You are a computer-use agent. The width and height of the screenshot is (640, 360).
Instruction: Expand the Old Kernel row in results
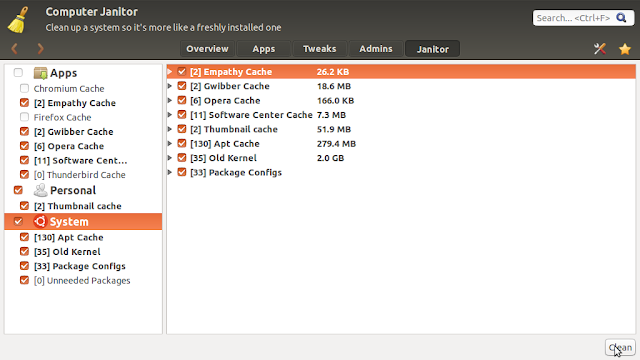(170, 158)
